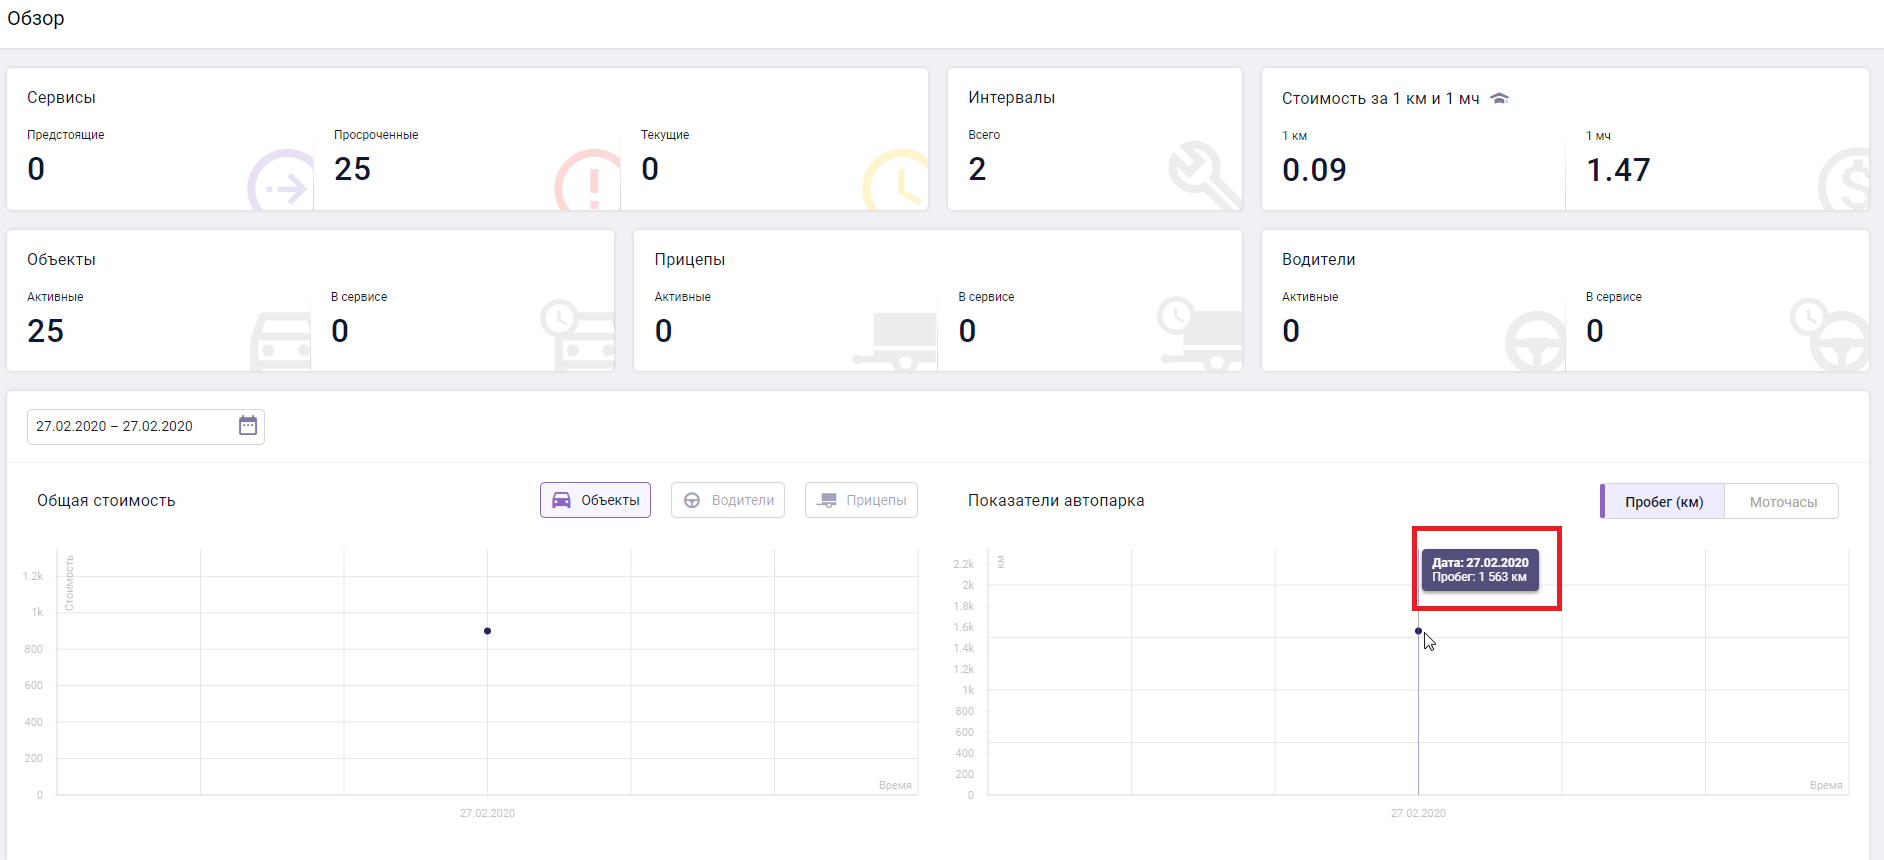Click the mileage data point on fleet chart

[1418, 631]
